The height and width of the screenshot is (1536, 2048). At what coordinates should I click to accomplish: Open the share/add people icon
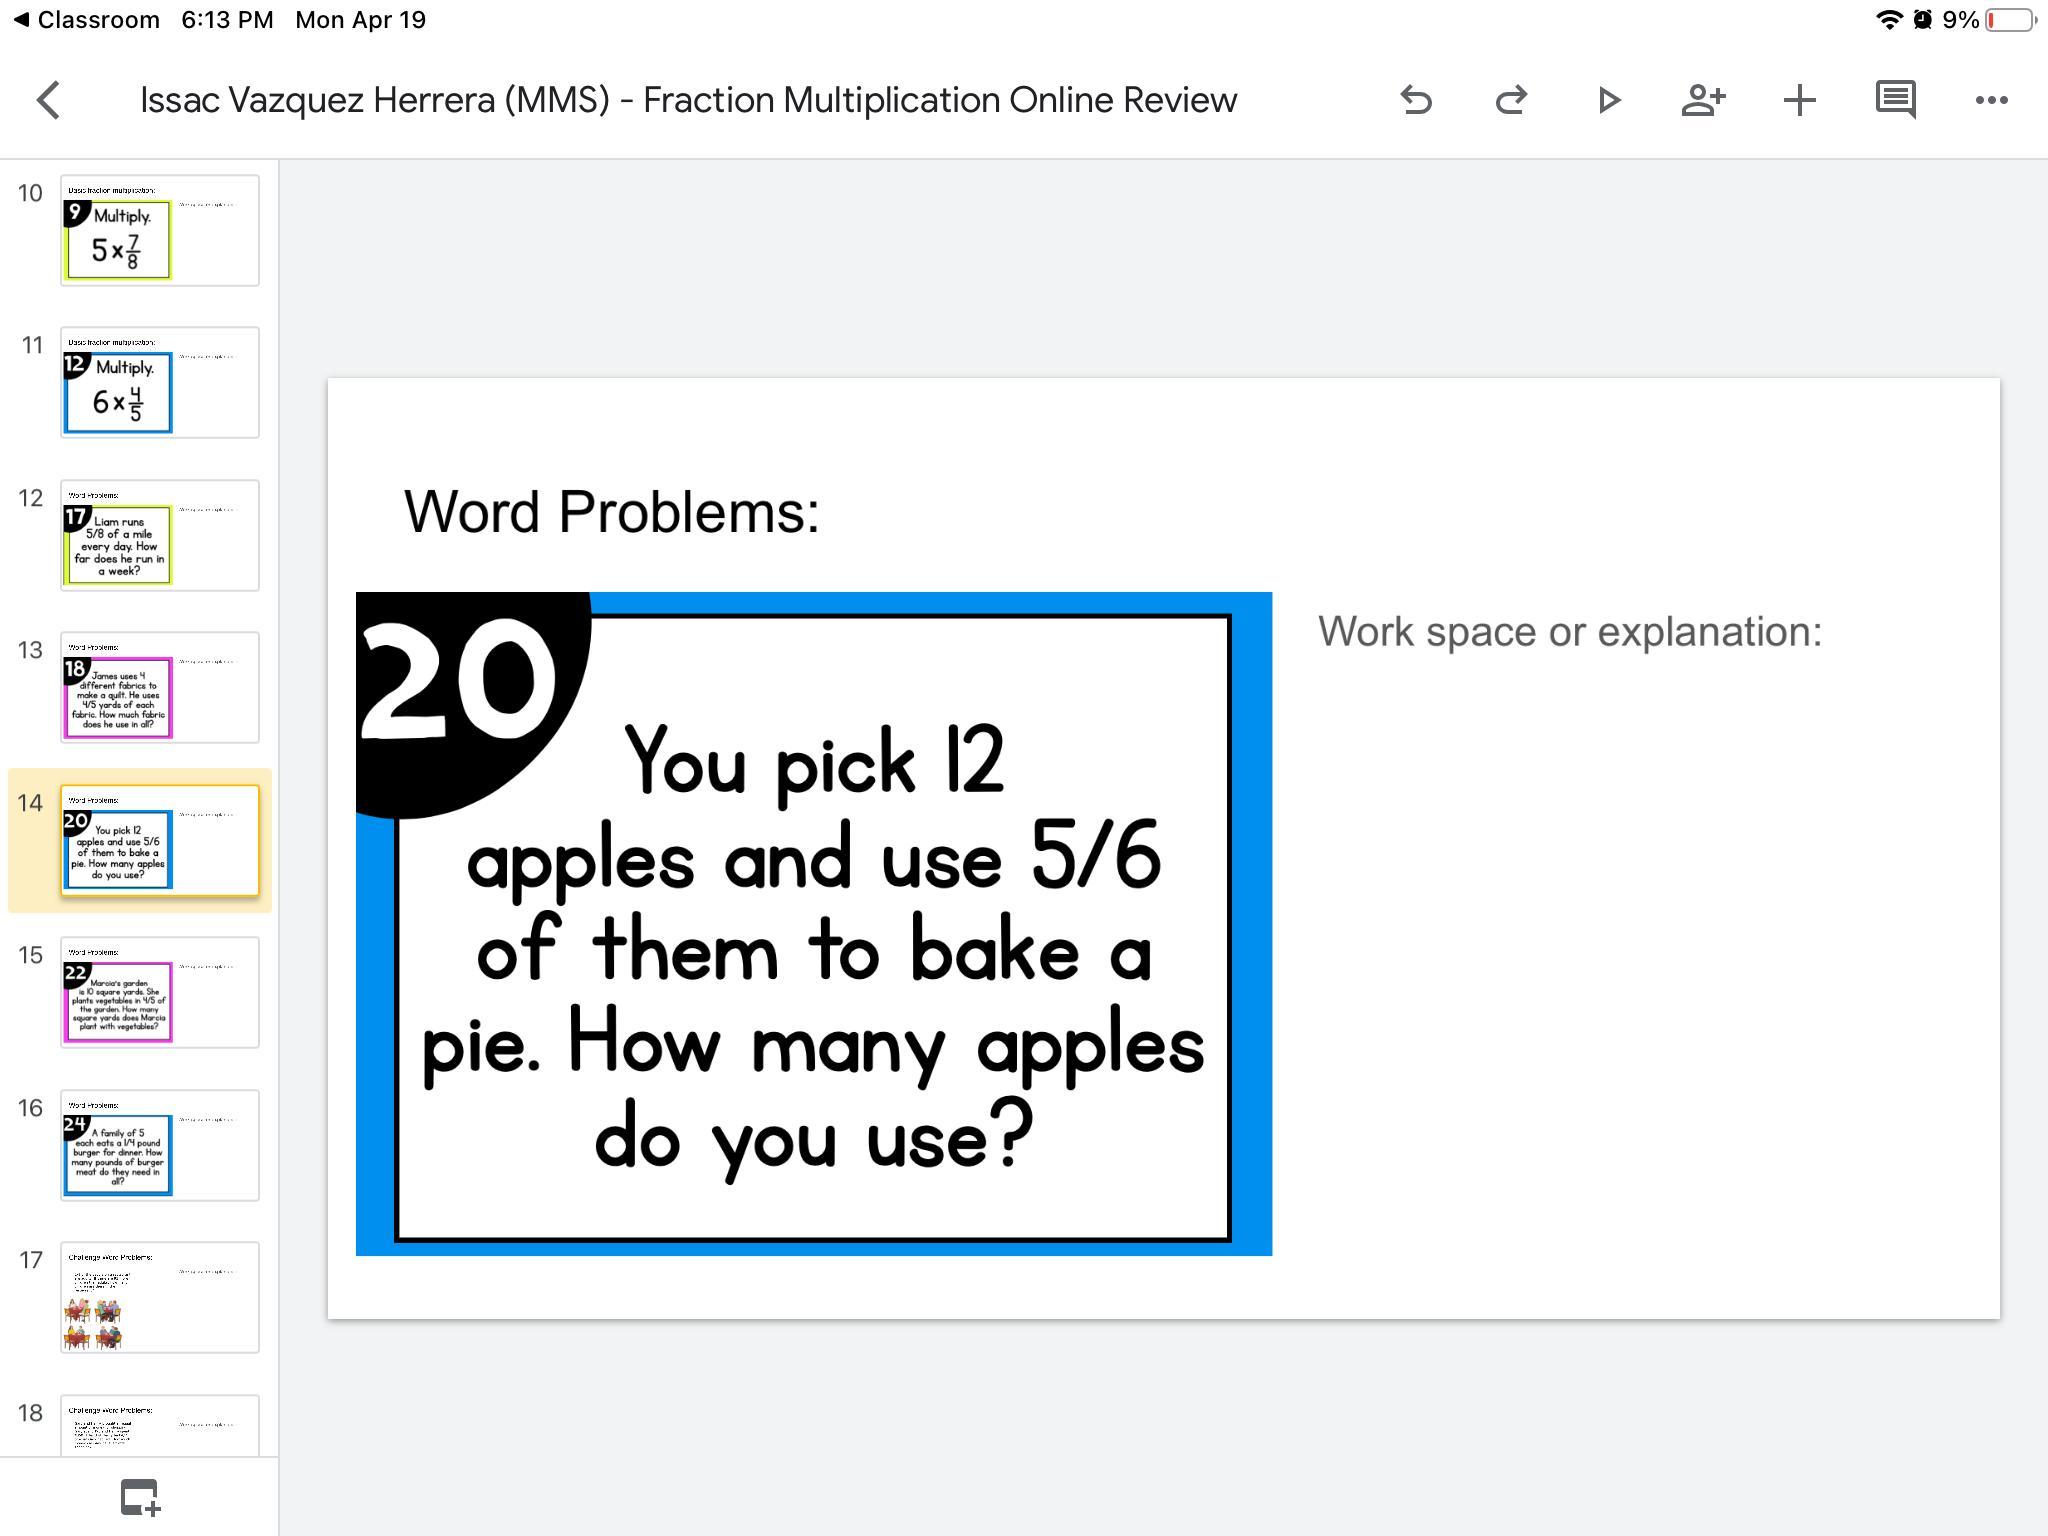coord(1703,100)
